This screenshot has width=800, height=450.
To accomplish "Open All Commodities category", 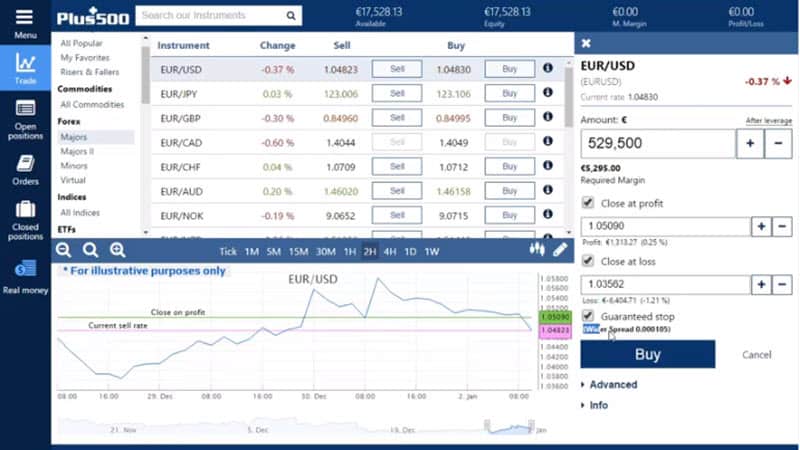I will pos(92,105).
